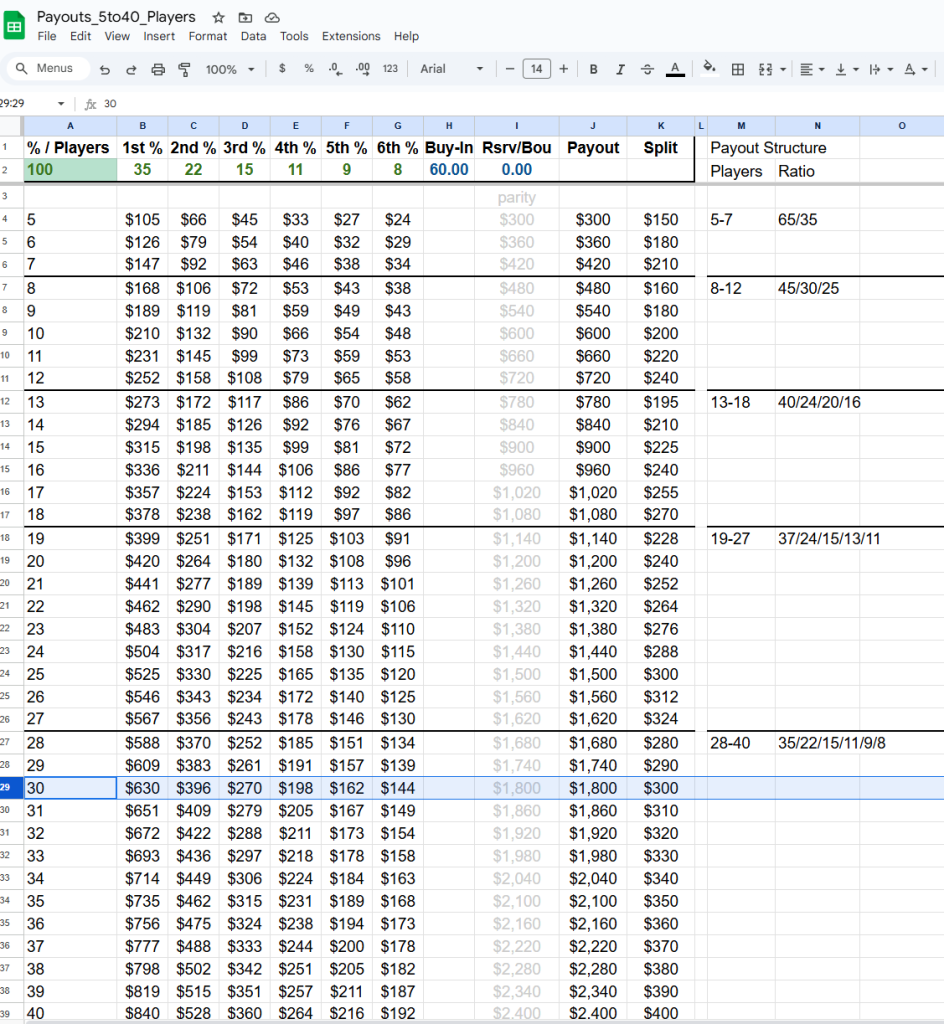This screenshot has height=1024, width=944.
Task: Open the Format menu
Action: tap(208, 36)
